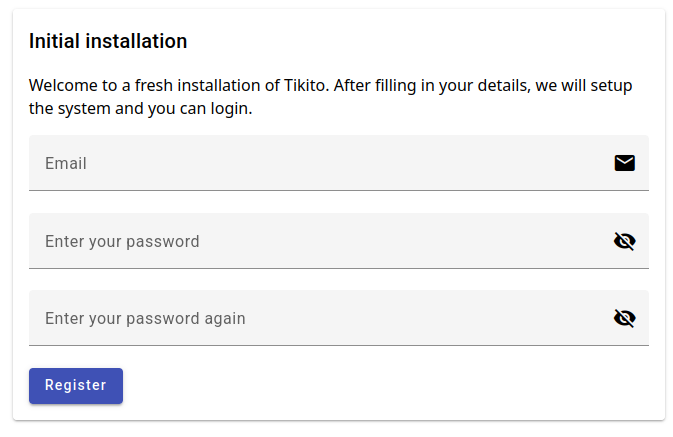The height and width of the screenshot is (437, 673).
Task: Click the mail icon beside Email
Action: (x=624, y=163)
